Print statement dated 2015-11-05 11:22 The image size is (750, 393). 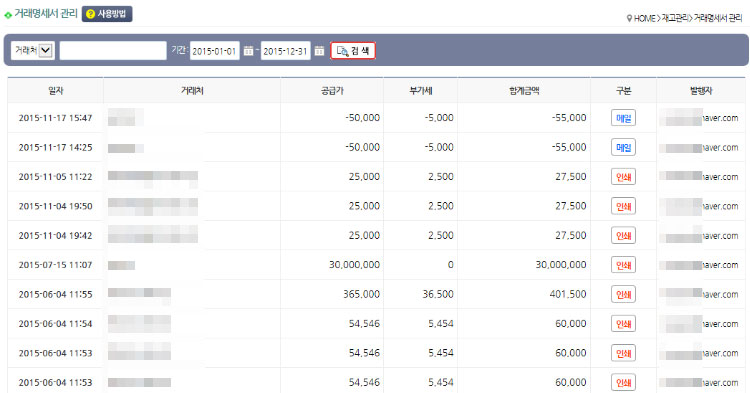[x=623, y=177]
